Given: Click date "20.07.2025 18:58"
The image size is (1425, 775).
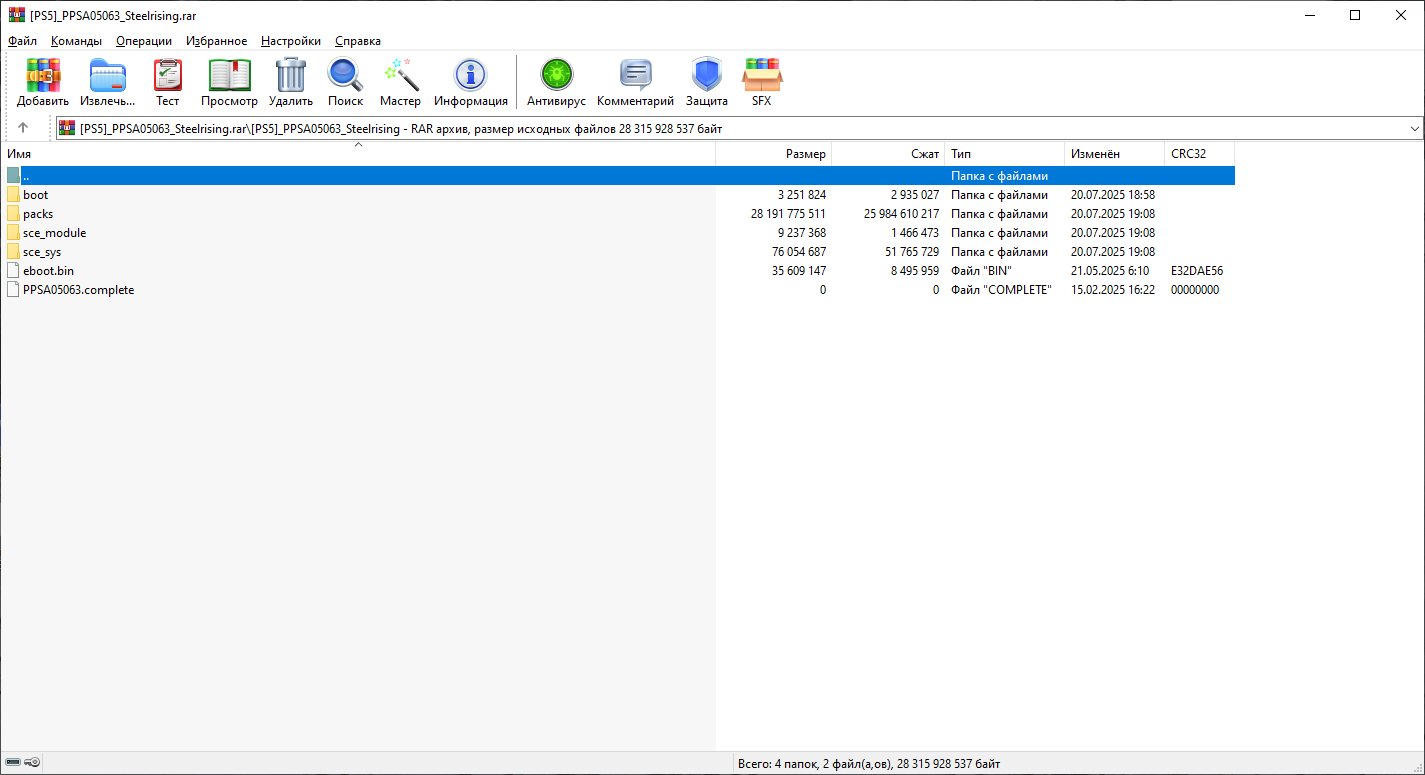Looking at the screenshot, I should (x=1113, y=195).
